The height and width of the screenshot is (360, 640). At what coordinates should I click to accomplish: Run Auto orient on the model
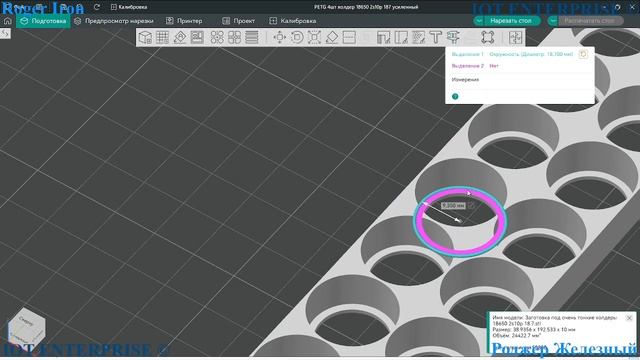[180, 37]
